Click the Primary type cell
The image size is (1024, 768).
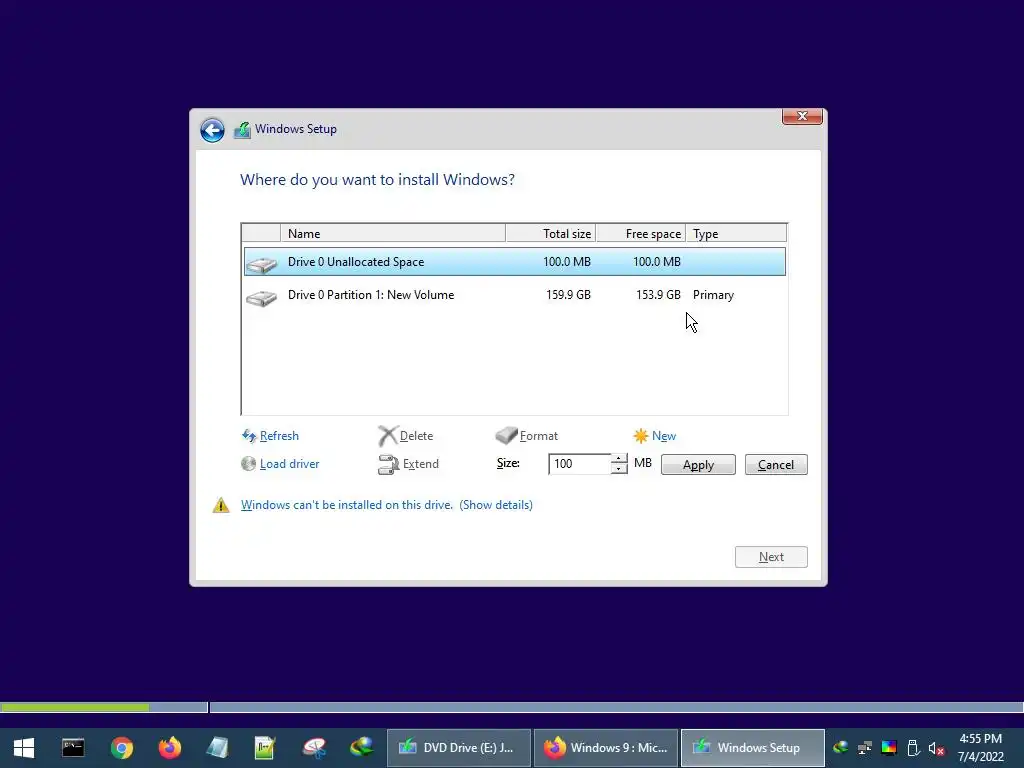click(713, 295)
